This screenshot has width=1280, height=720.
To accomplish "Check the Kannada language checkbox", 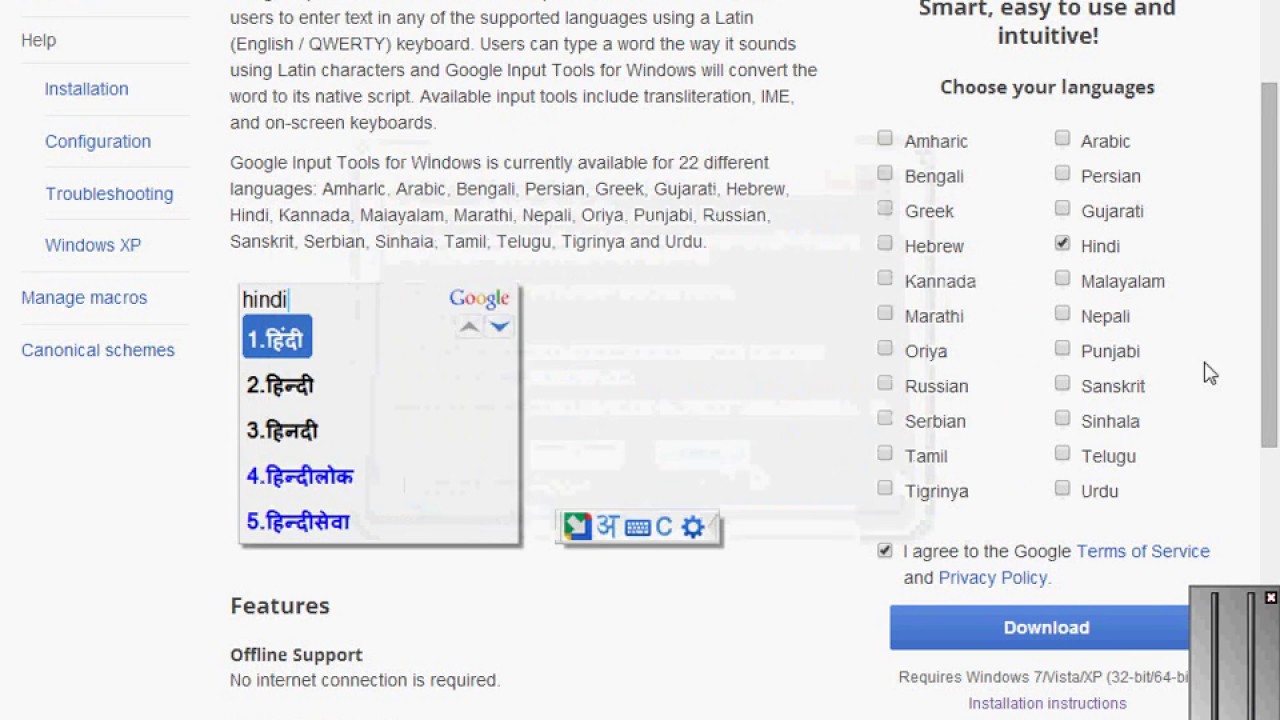I will [885, 278].
